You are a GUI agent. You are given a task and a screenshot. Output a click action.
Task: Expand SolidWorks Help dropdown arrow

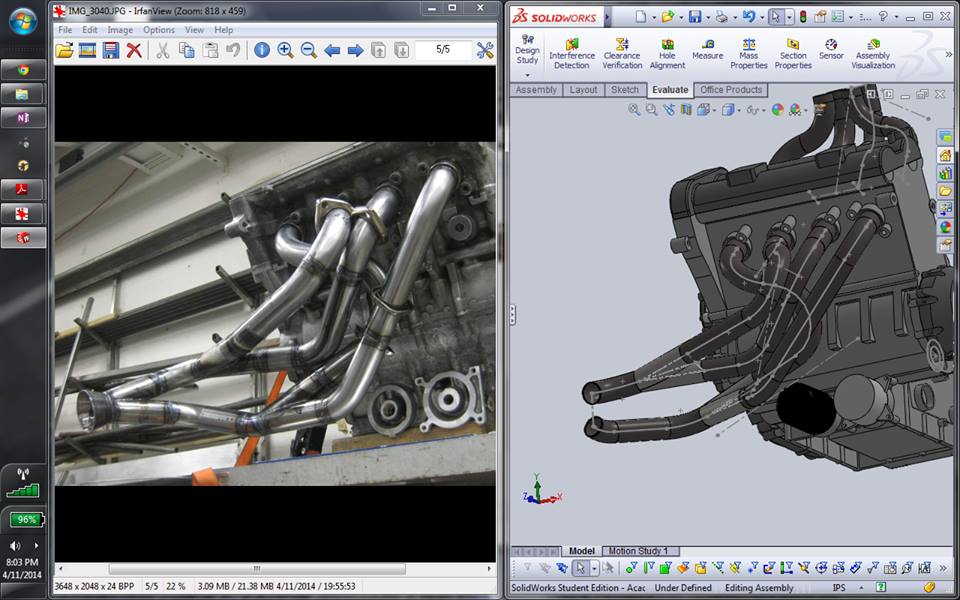coord(896,17)
